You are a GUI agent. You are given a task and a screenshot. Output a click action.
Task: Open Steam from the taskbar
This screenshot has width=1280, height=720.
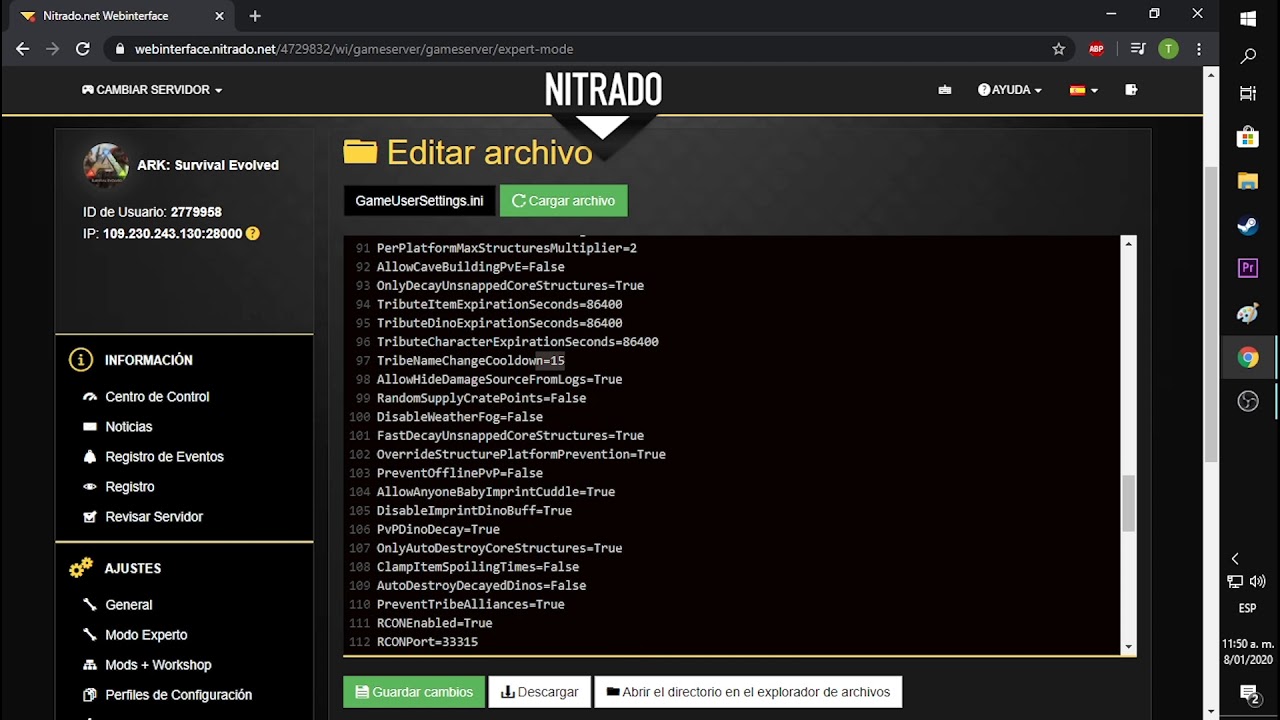pos(1248,226)
